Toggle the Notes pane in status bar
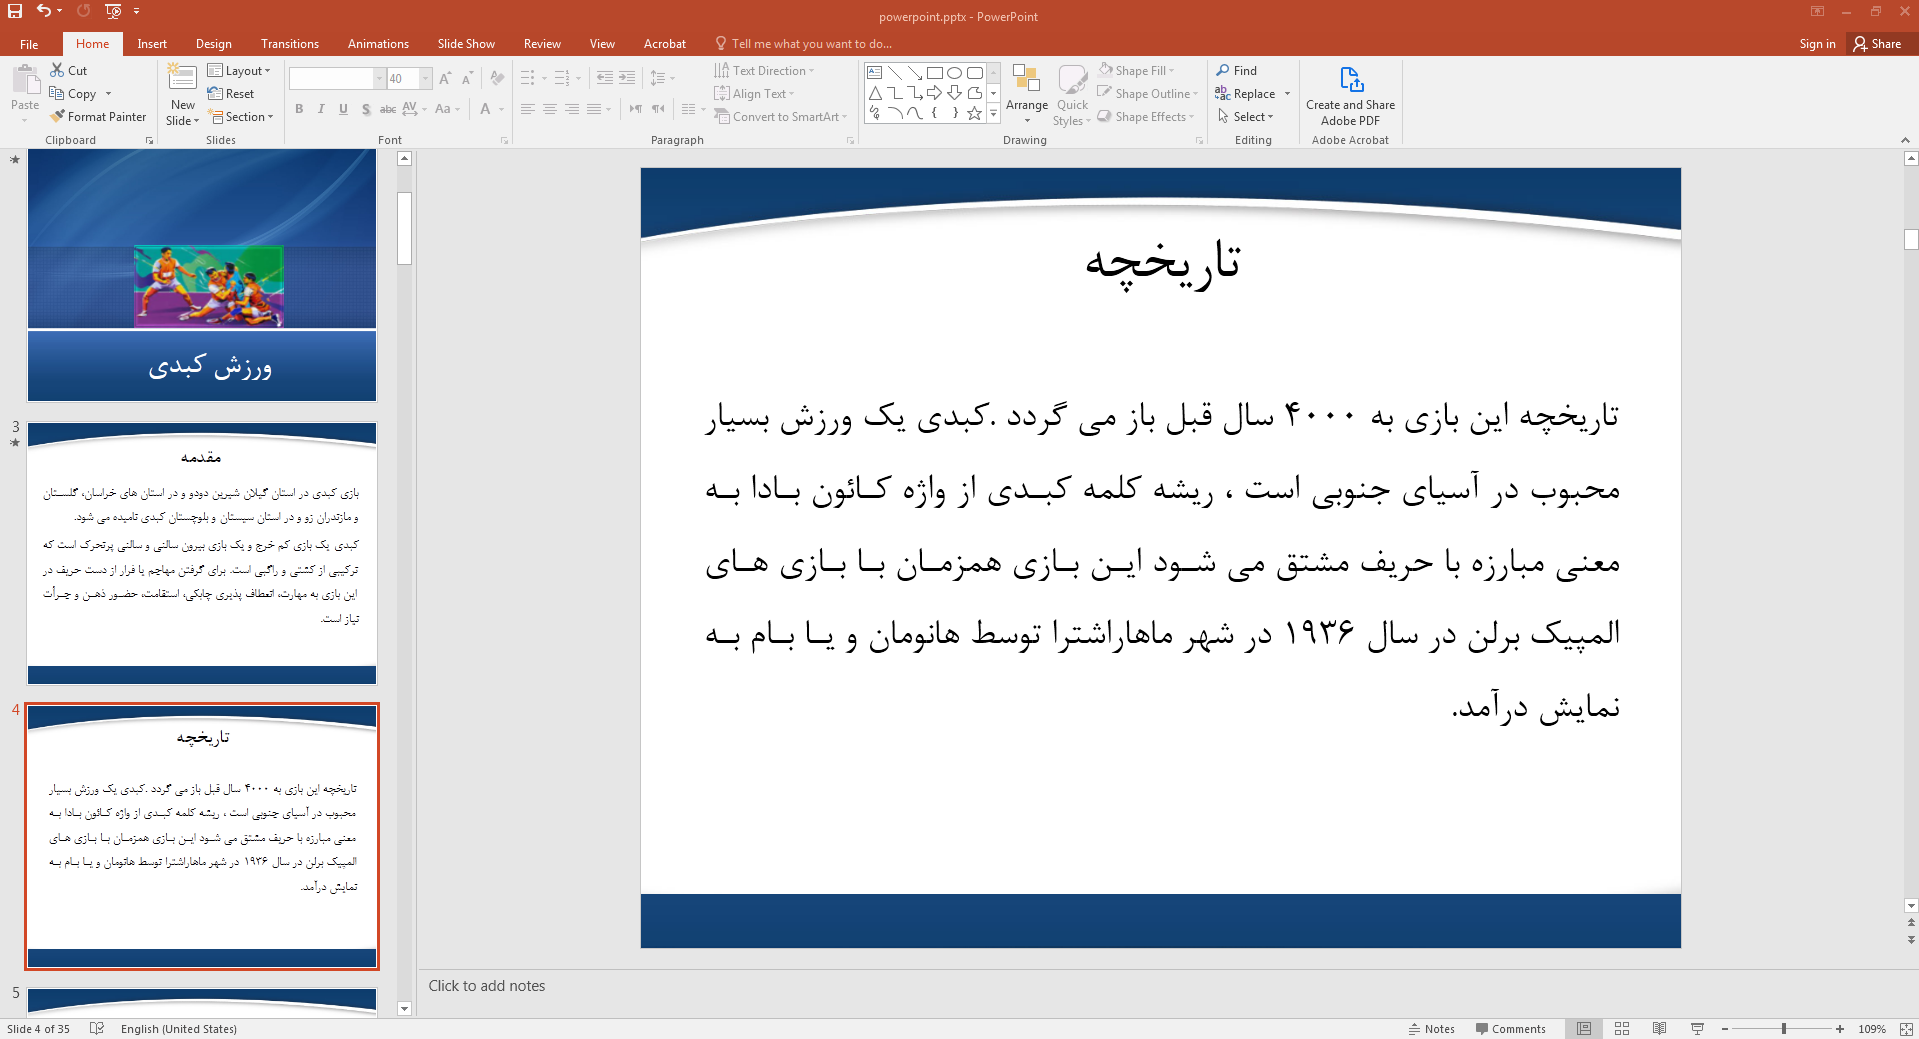1919x1039 pixels. tap(1431, 1029)
